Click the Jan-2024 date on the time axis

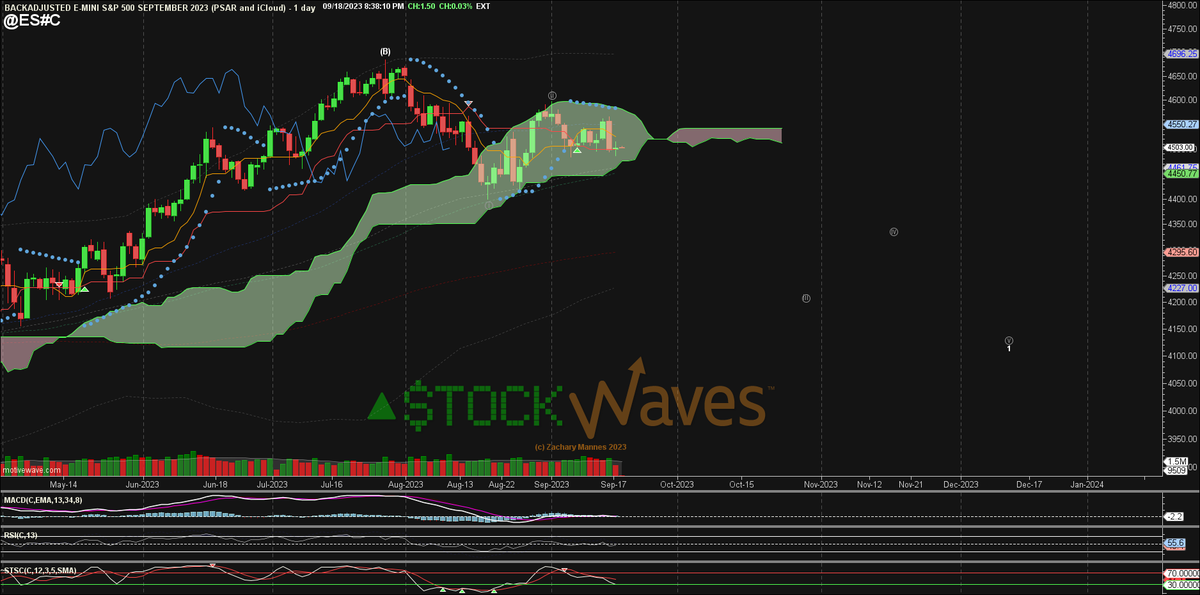(x=1087, y=483)
